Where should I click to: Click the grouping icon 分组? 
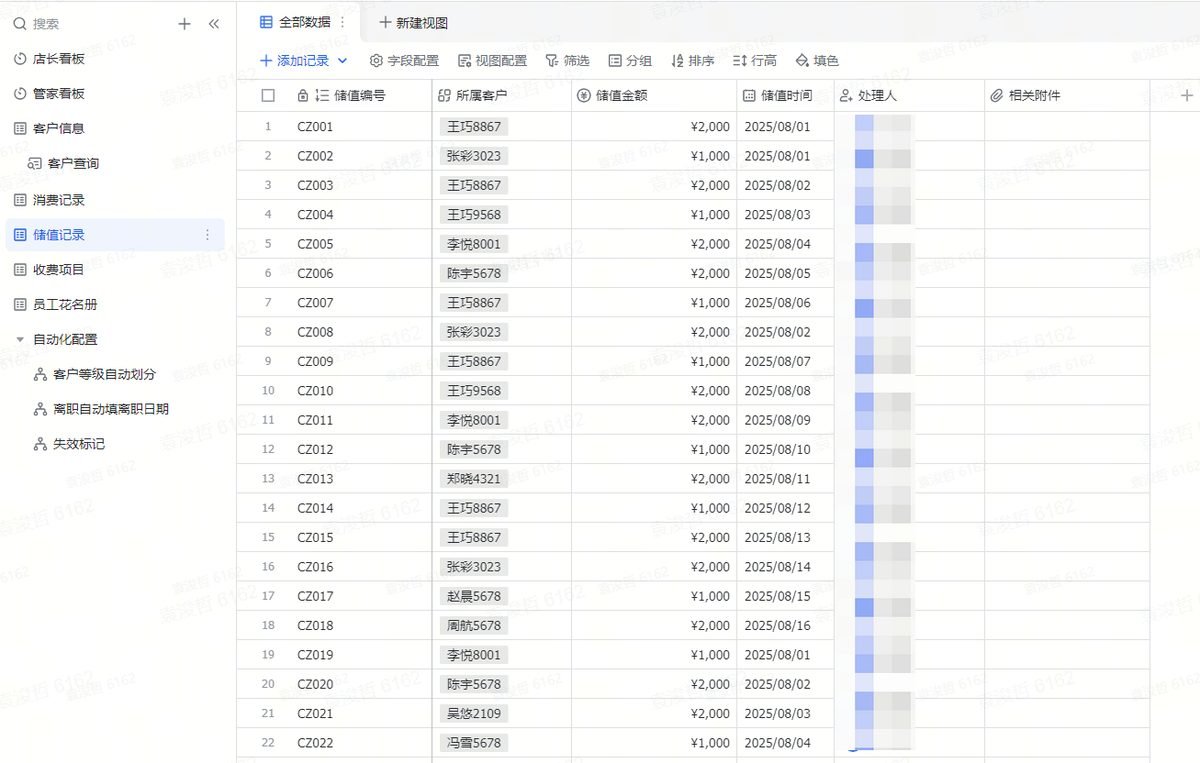coord(615,61)
